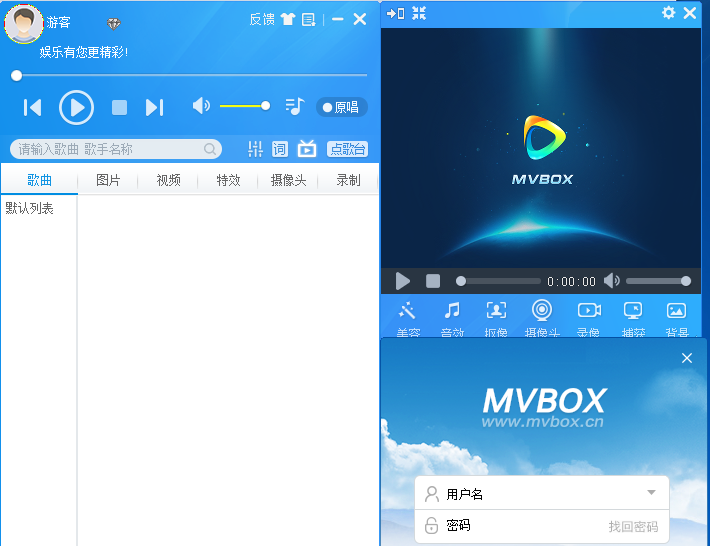Switch to the 特效 tab

click(x=228, y=180)
